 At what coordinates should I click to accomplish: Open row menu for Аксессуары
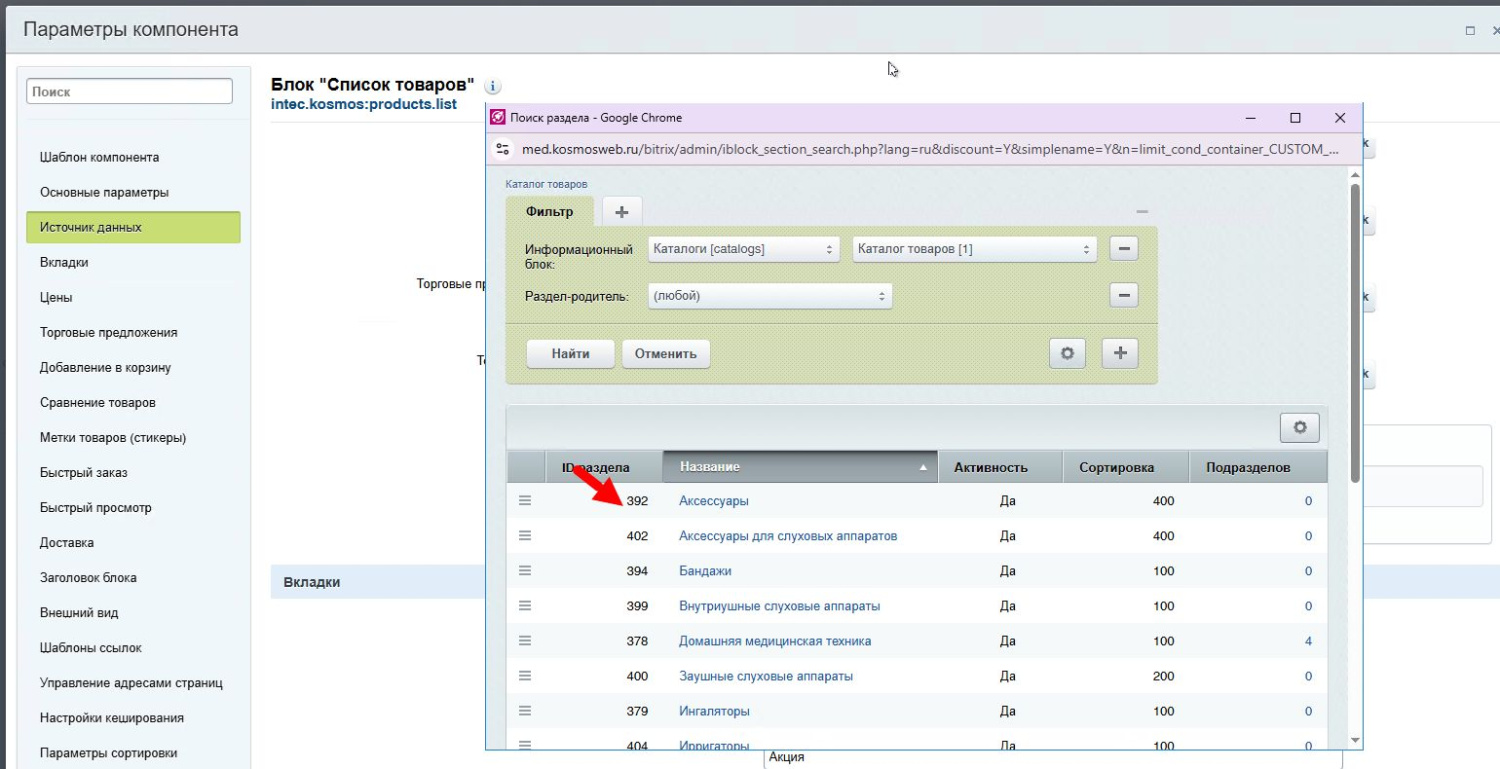point(525,501)
